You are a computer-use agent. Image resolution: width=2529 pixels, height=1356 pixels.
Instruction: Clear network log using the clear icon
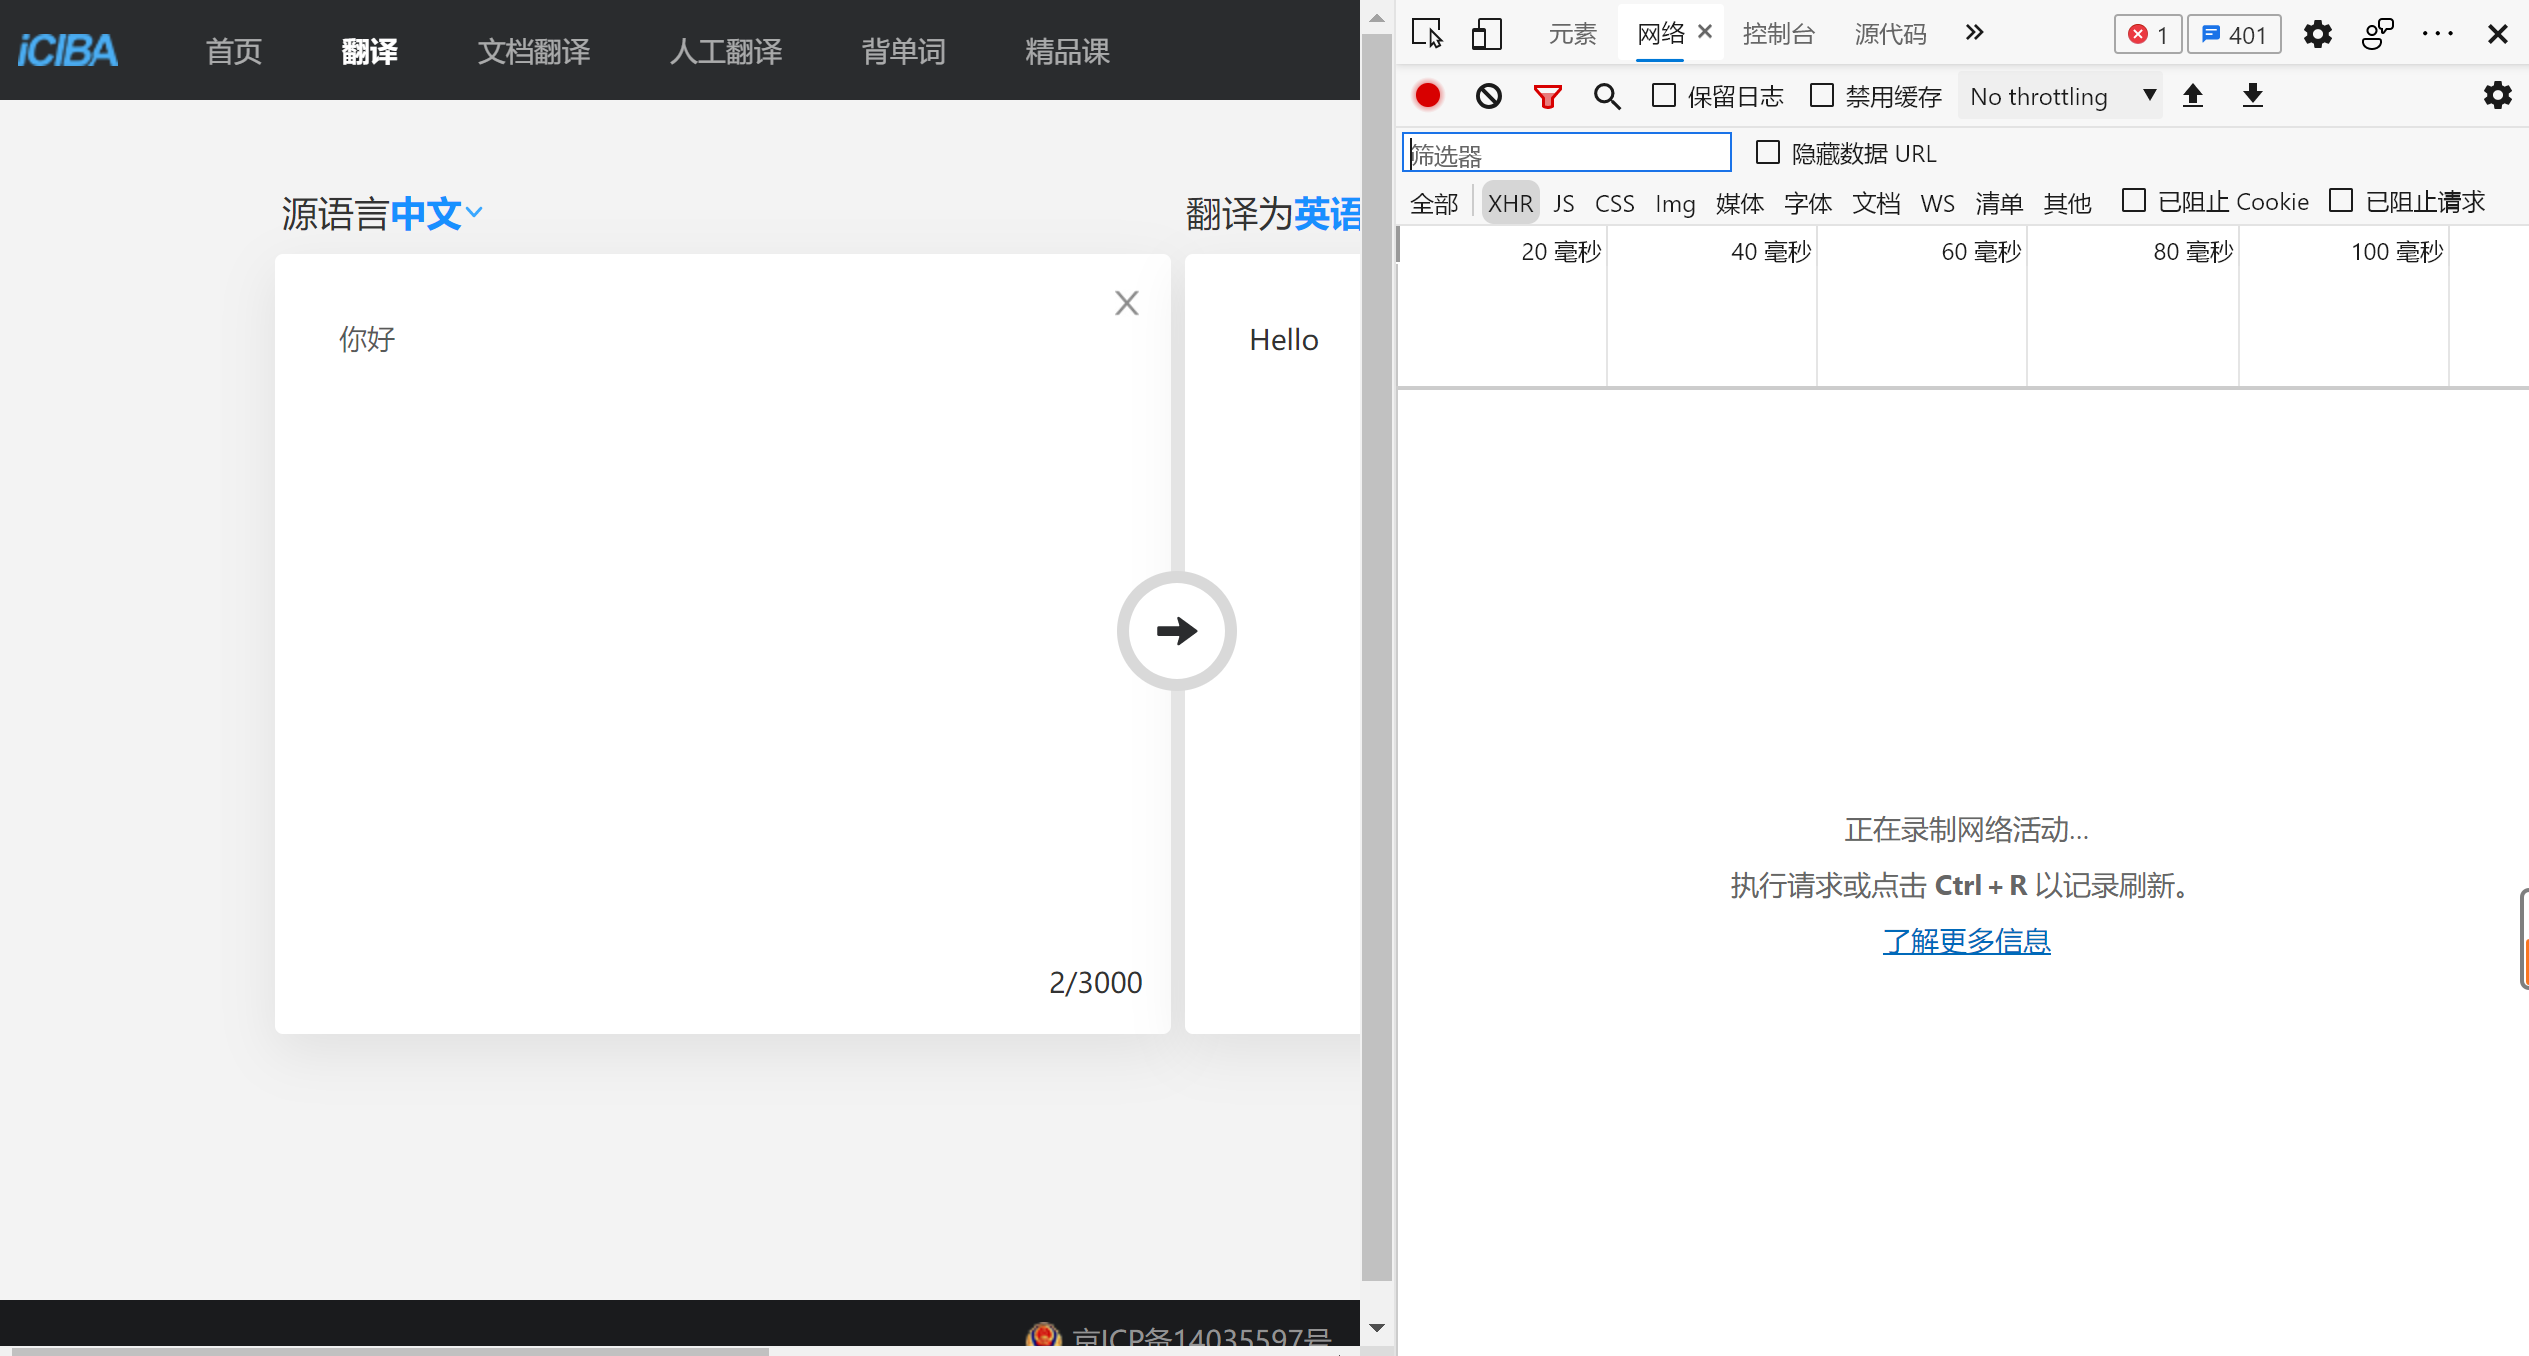coord(1488,95)
